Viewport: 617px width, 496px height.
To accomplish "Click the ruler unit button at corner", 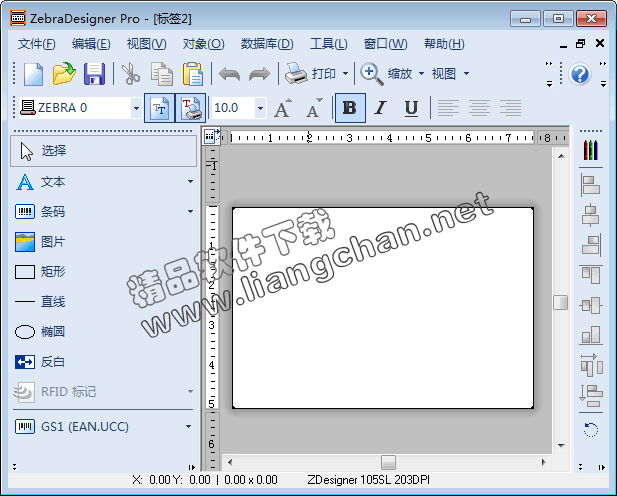I will tap(212, 137).
